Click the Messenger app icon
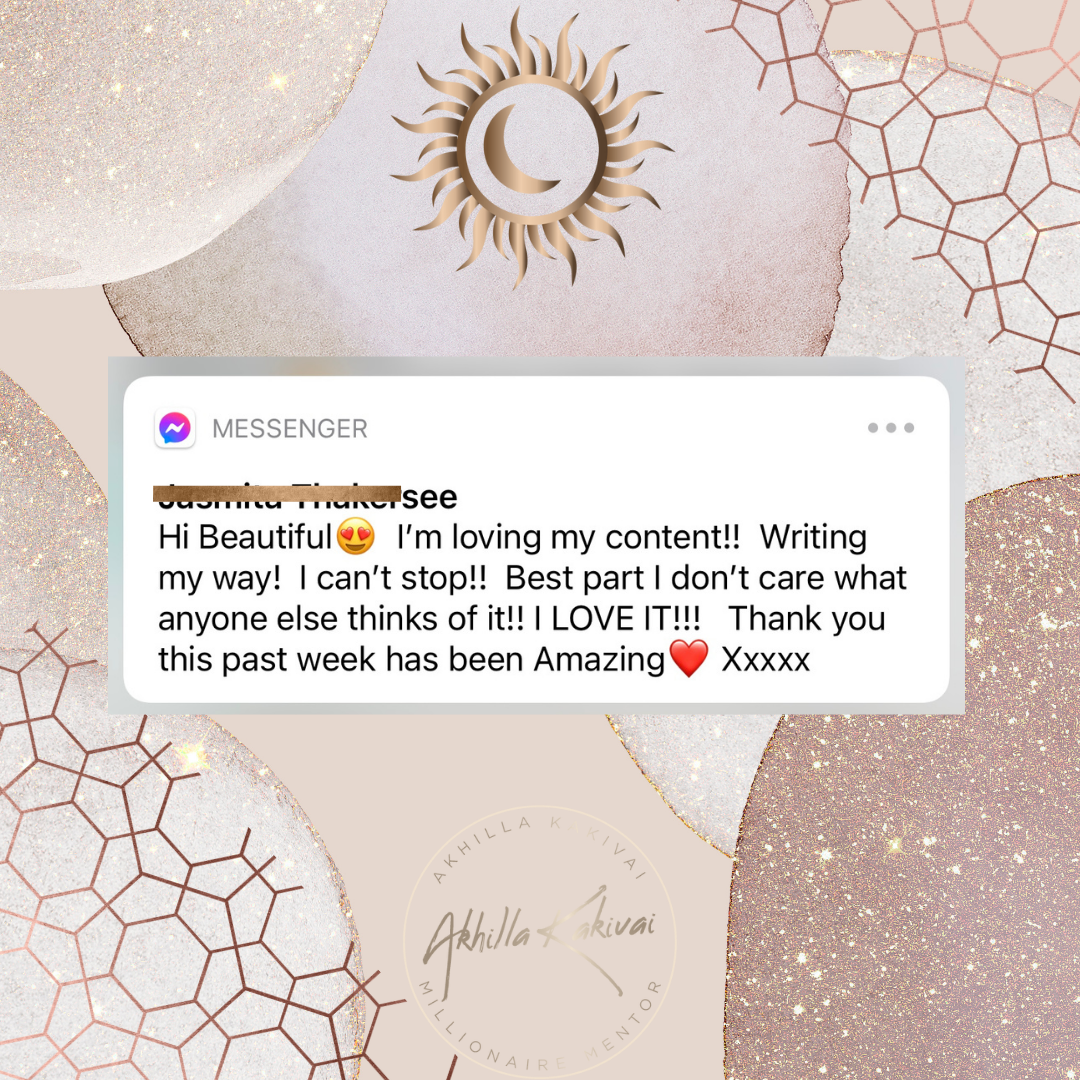The width and height of the screenshot is (1080, 1080). (175, 428)
